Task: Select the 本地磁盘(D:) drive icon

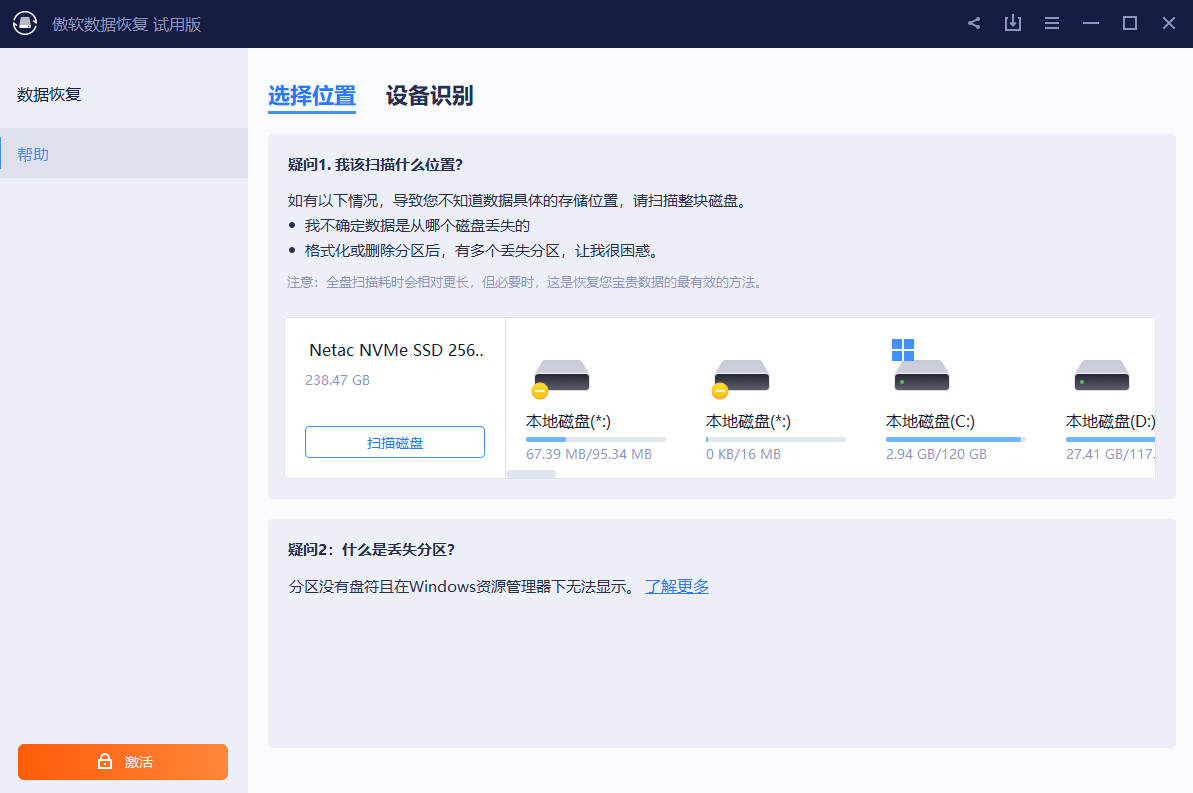Action: coord(1102,375)
